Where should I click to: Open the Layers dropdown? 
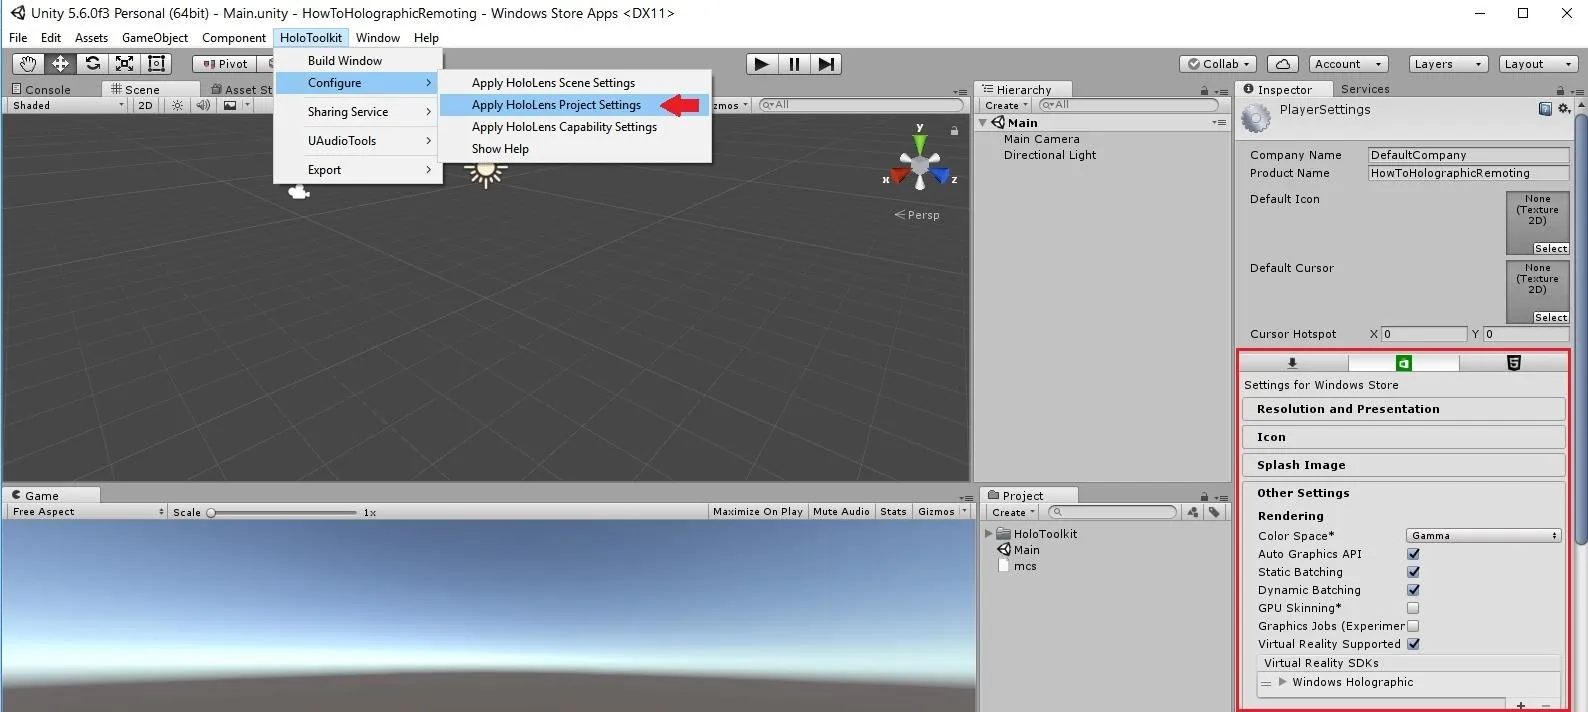1447,64
